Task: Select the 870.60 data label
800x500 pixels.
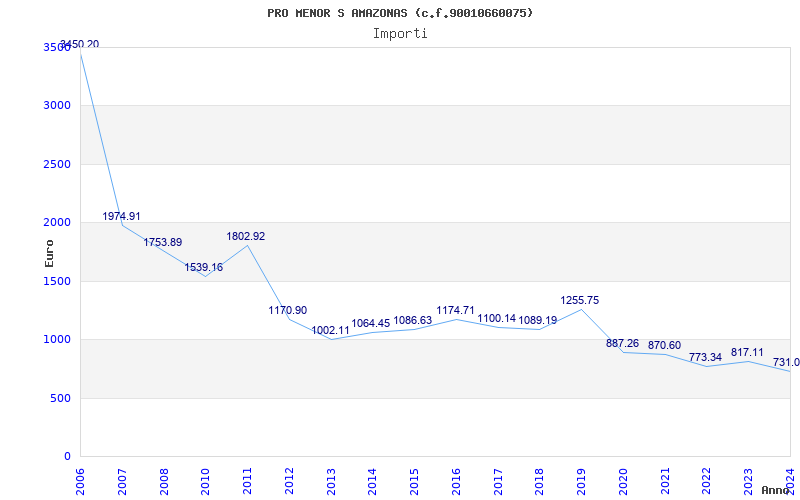Action: point(664,345)
